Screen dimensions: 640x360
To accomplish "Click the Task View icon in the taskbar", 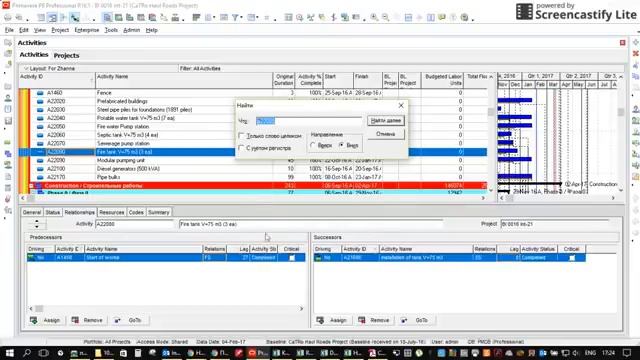I will [x=43, y=353].
